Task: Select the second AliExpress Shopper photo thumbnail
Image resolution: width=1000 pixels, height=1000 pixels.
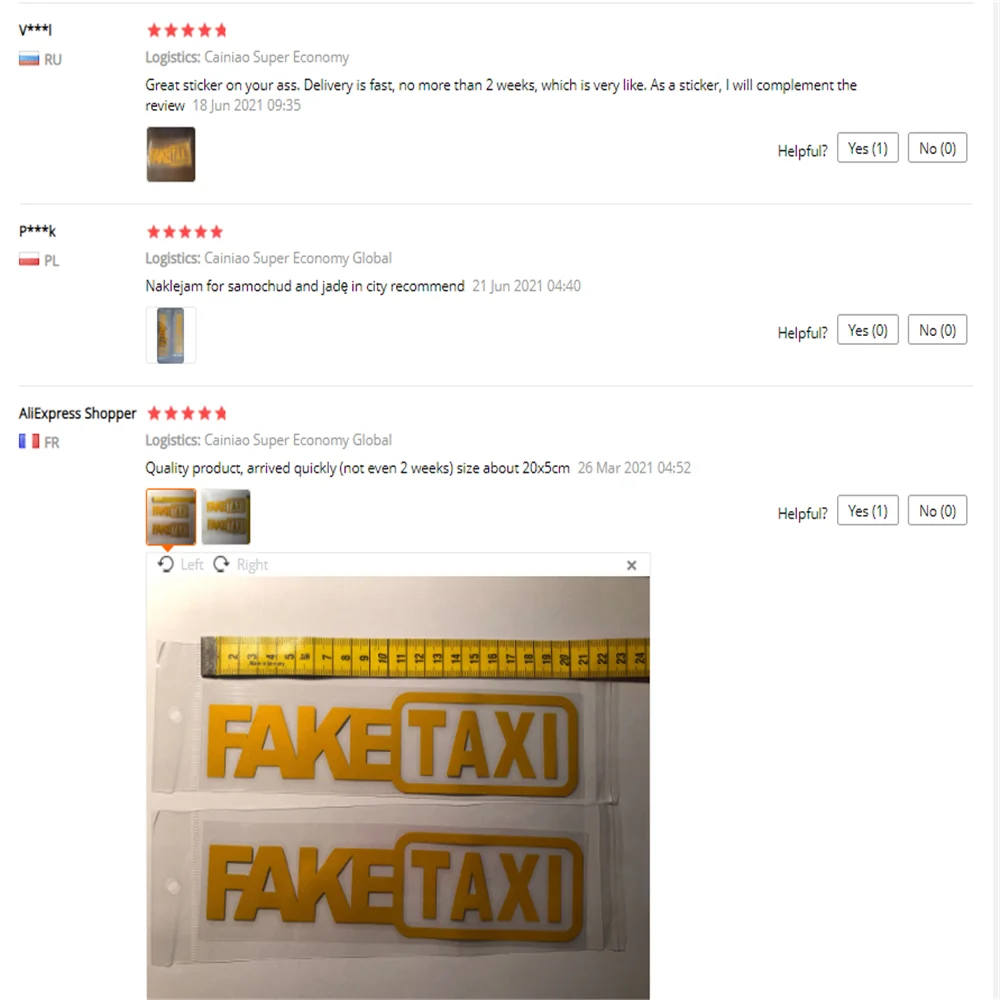Action: (226, 517)
